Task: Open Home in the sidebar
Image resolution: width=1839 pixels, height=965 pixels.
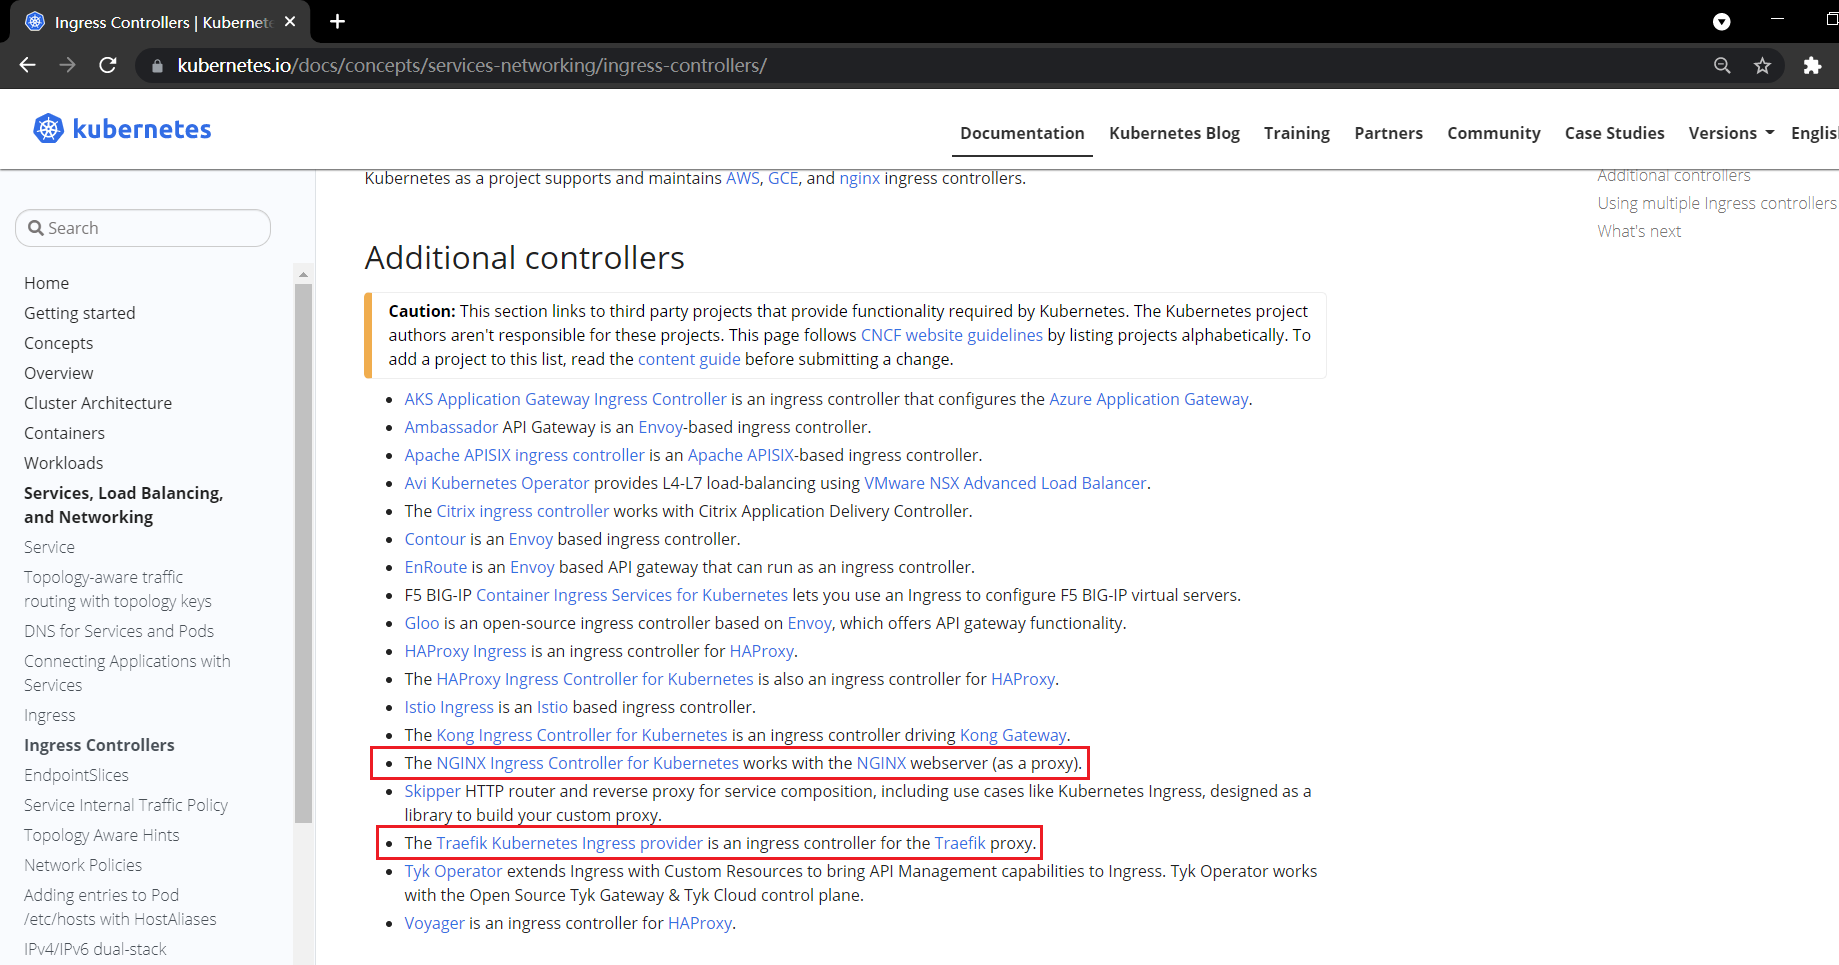Action: [x=47, y=283]
